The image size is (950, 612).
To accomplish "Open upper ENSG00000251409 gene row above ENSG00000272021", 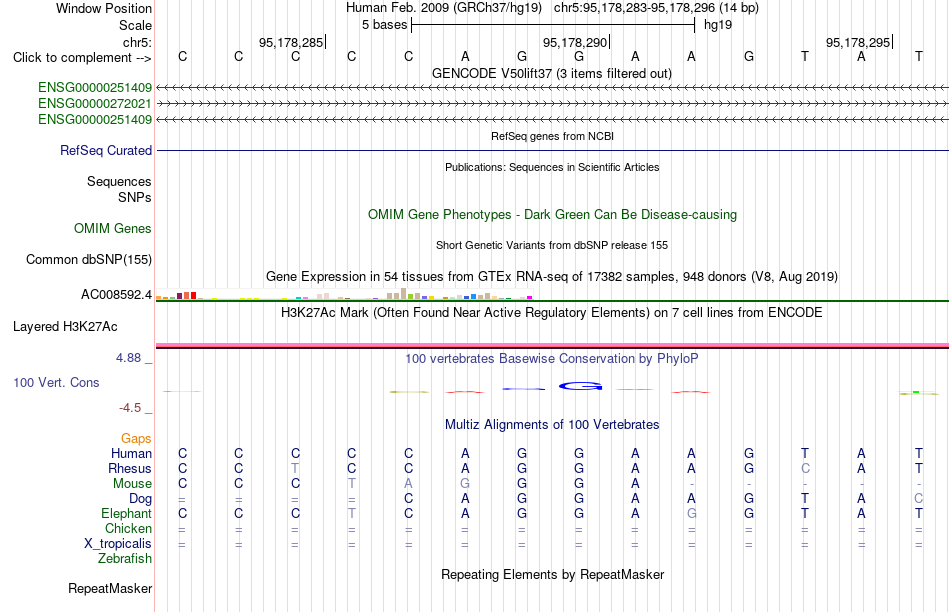I will click(x=95, y=88).
